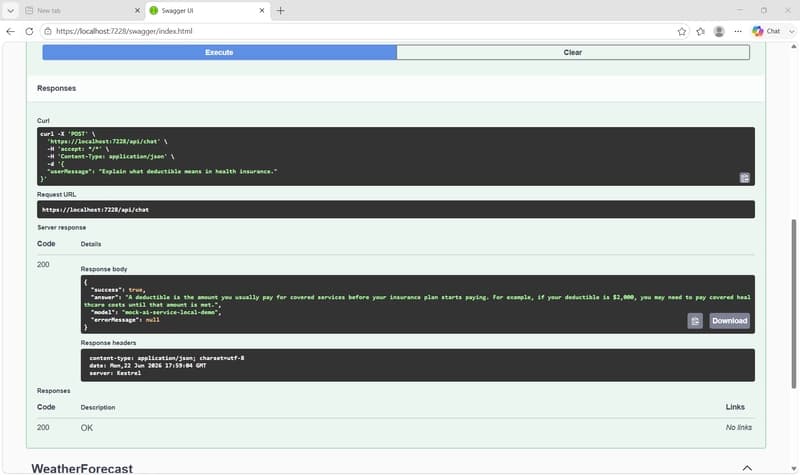Click the Links column header
Screen dimensions: 800x475
[735, 407]
